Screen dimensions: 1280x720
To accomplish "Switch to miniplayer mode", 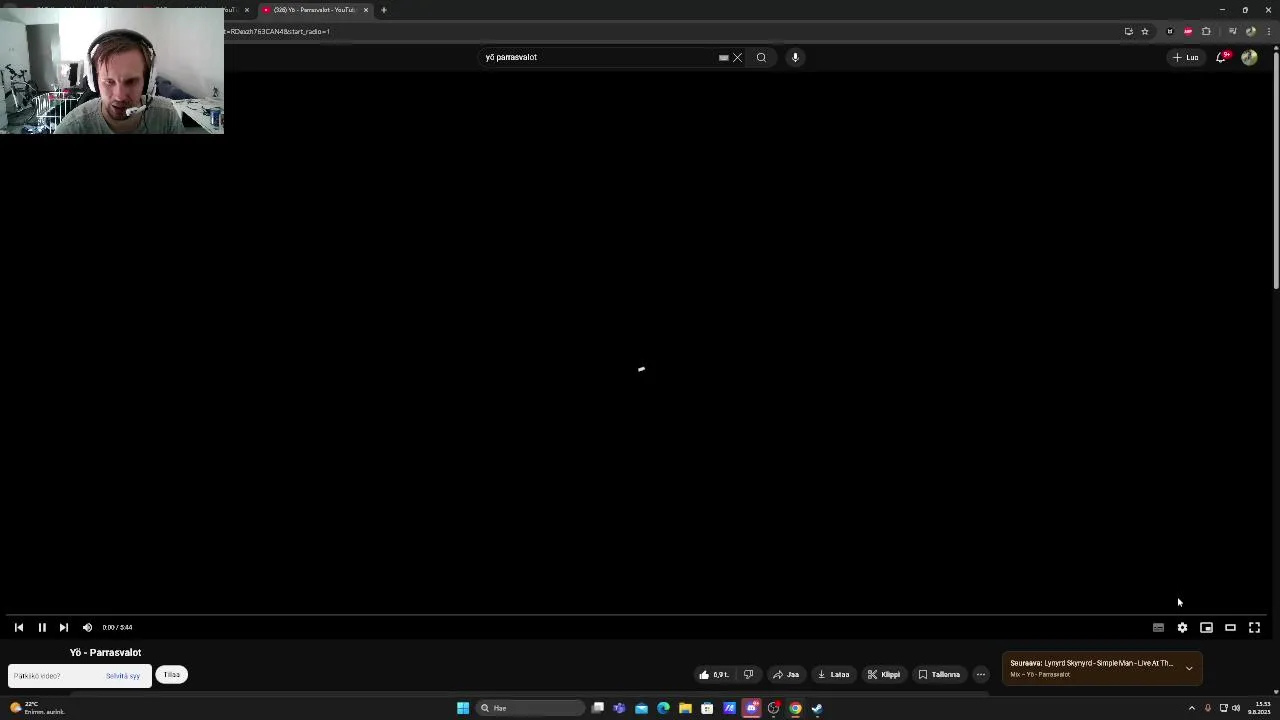I will click(1206, 627).
